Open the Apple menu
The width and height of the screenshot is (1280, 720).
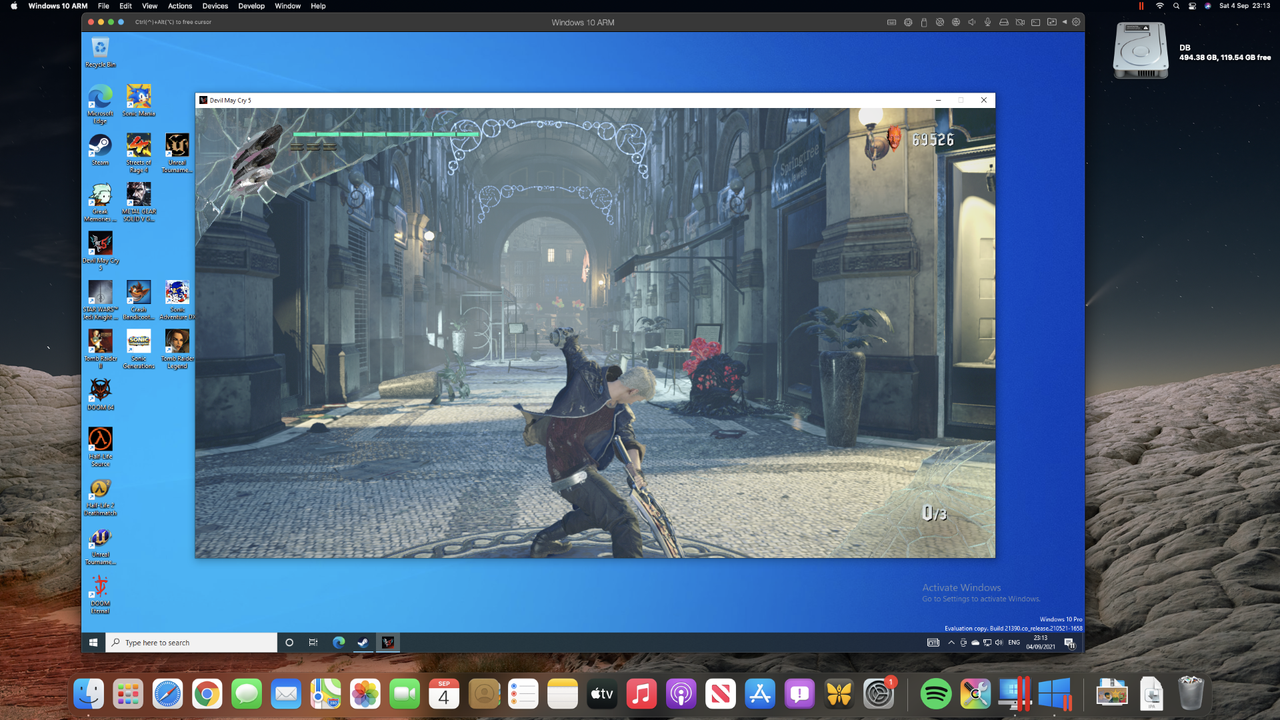14,6
